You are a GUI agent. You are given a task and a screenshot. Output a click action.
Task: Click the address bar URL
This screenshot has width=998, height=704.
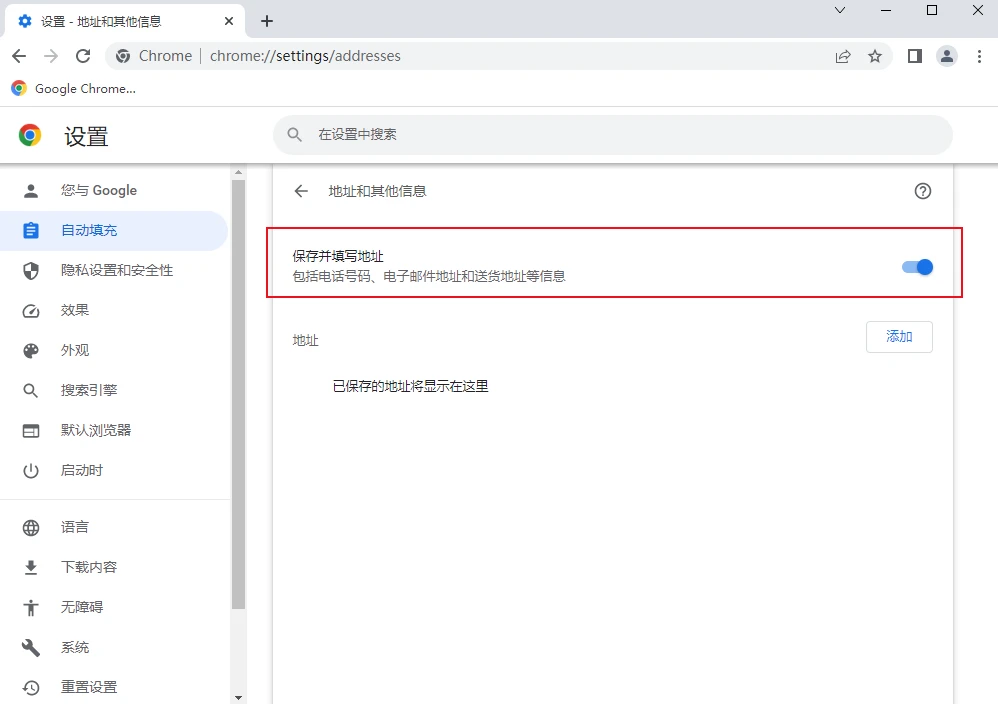pos(305,56)
